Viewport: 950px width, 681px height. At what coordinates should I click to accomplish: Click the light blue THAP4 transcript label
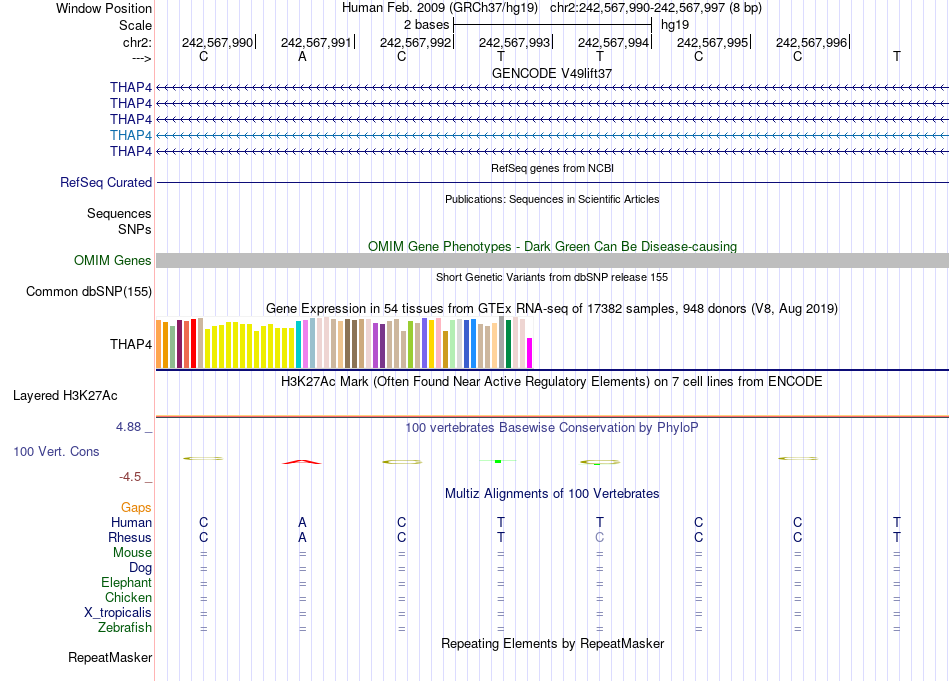pos(131,135)
